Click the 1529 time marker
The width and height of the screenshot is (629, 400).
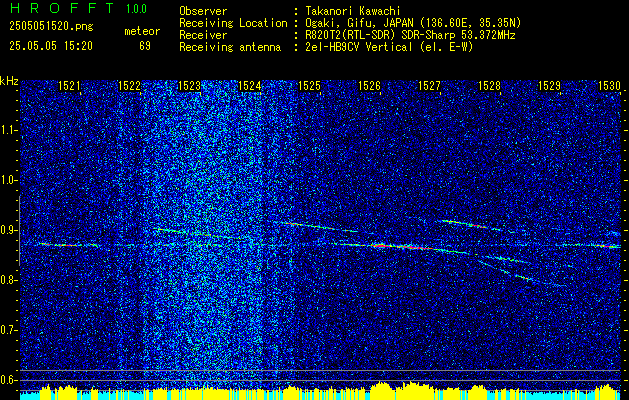[x=549, y=85]
